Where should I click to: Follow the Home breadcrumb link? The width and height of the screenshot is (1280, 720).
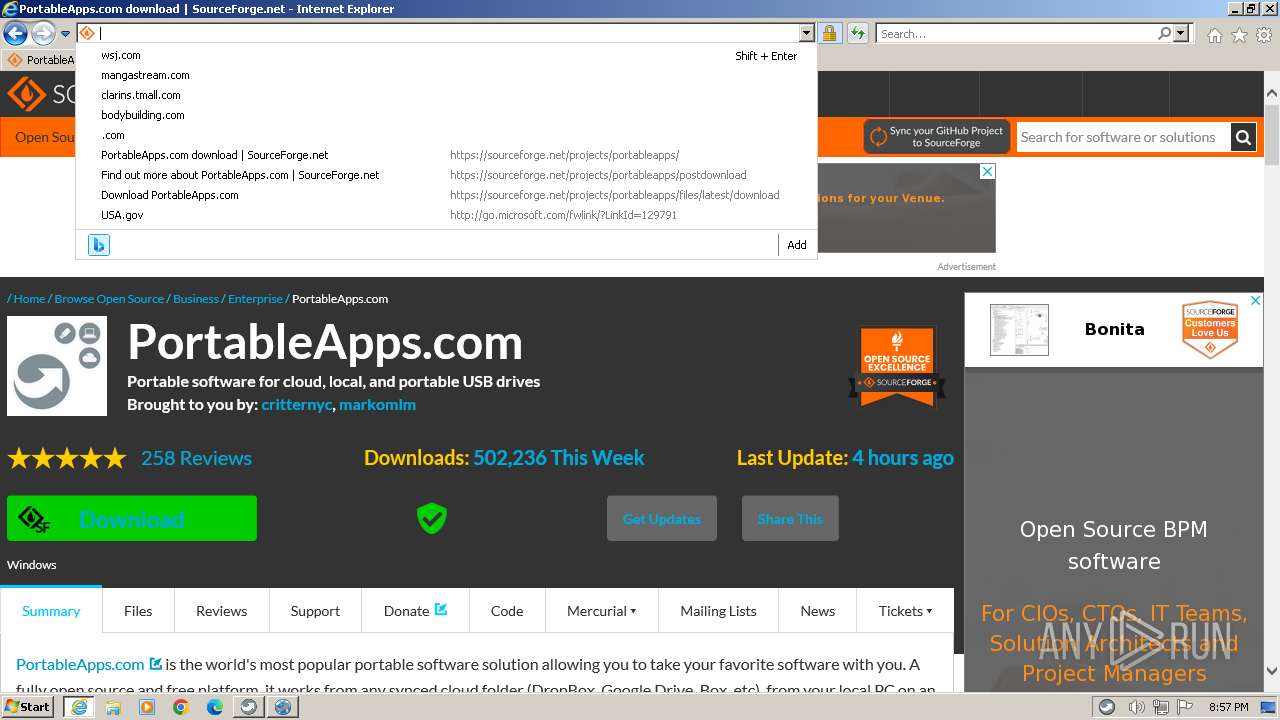pyautogui.click(x=29, y=299)
